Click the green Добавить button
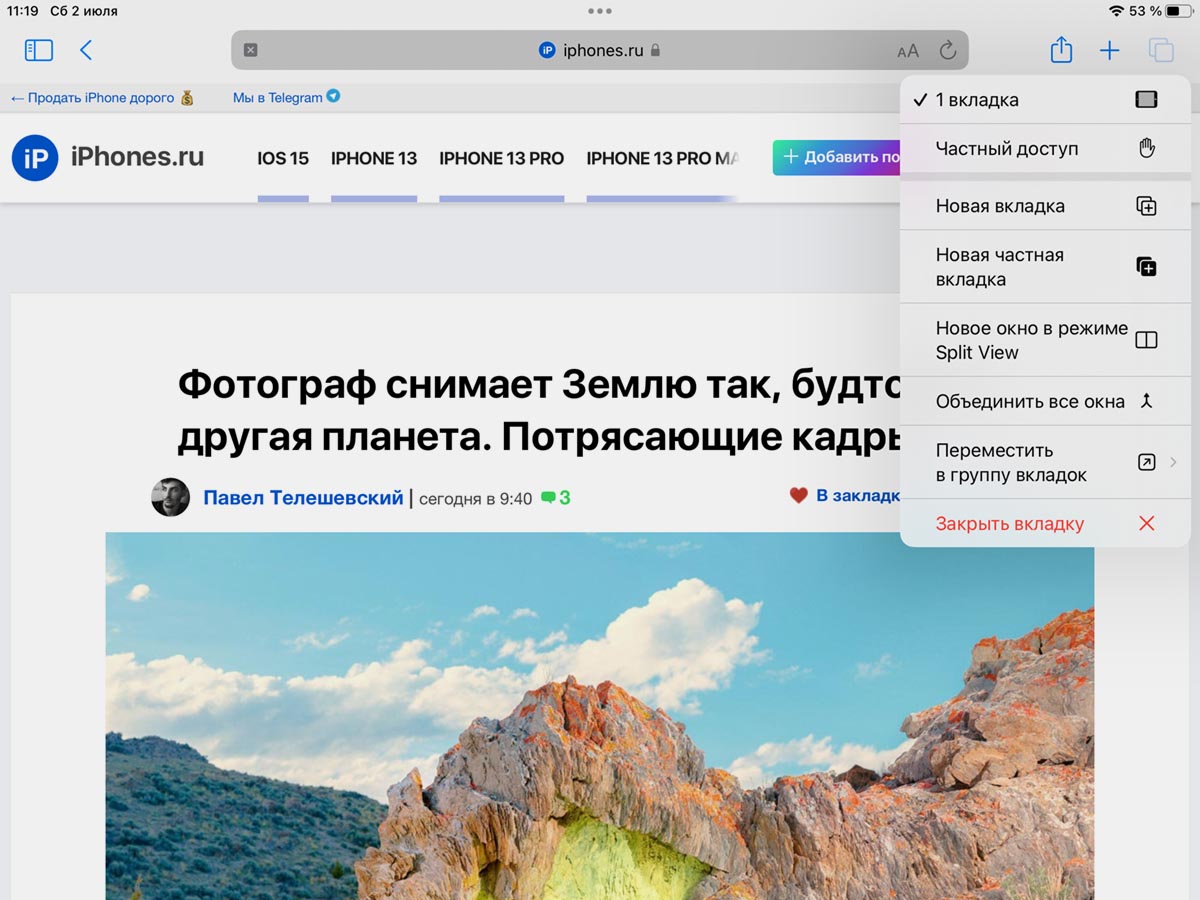This screenshot has height=900, width=1200. 837,157
